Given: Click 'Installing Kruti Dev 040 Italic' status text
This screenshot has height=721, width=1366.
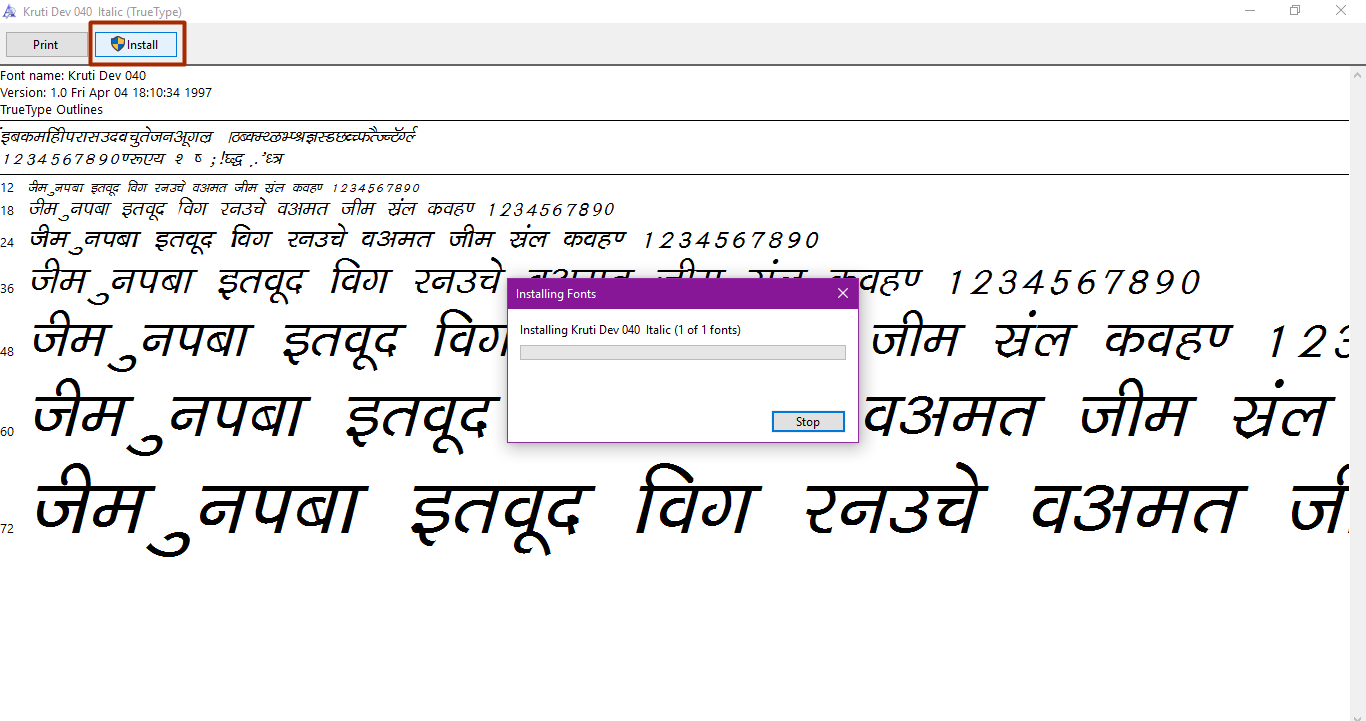Looking at the screenshot, I should tap(630, 330).
